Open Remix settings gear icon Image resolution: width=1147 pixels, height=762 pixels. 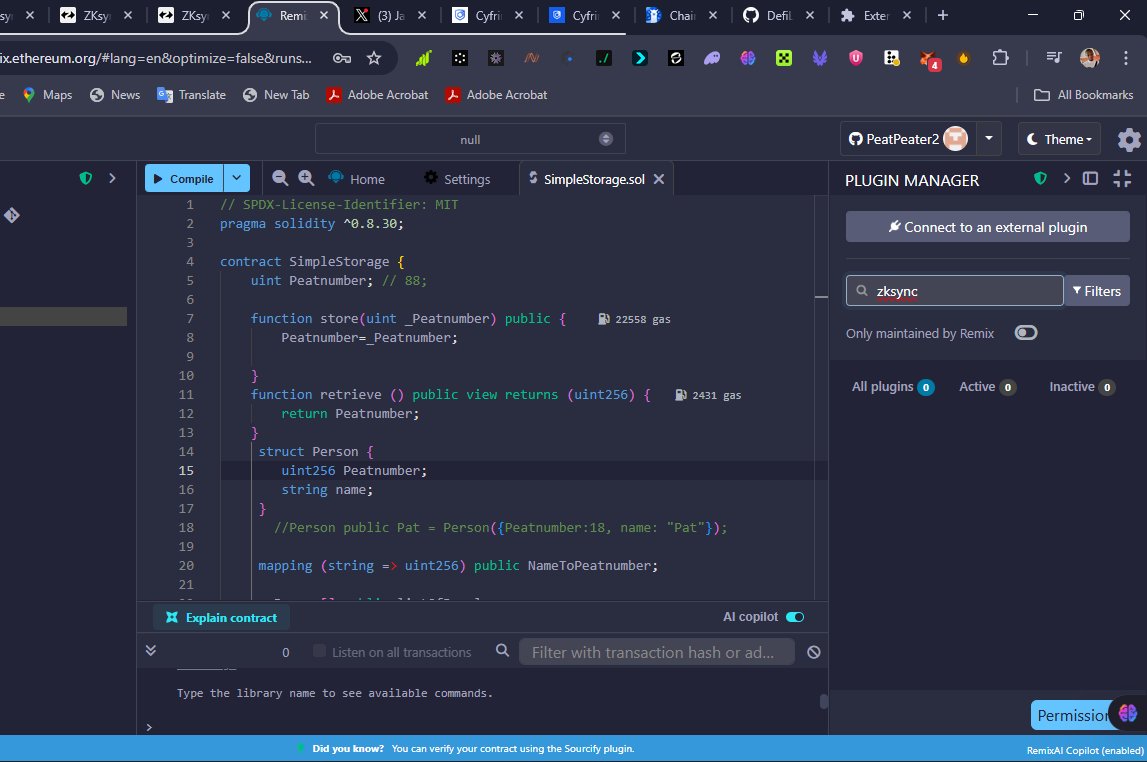click(1129, 140)
